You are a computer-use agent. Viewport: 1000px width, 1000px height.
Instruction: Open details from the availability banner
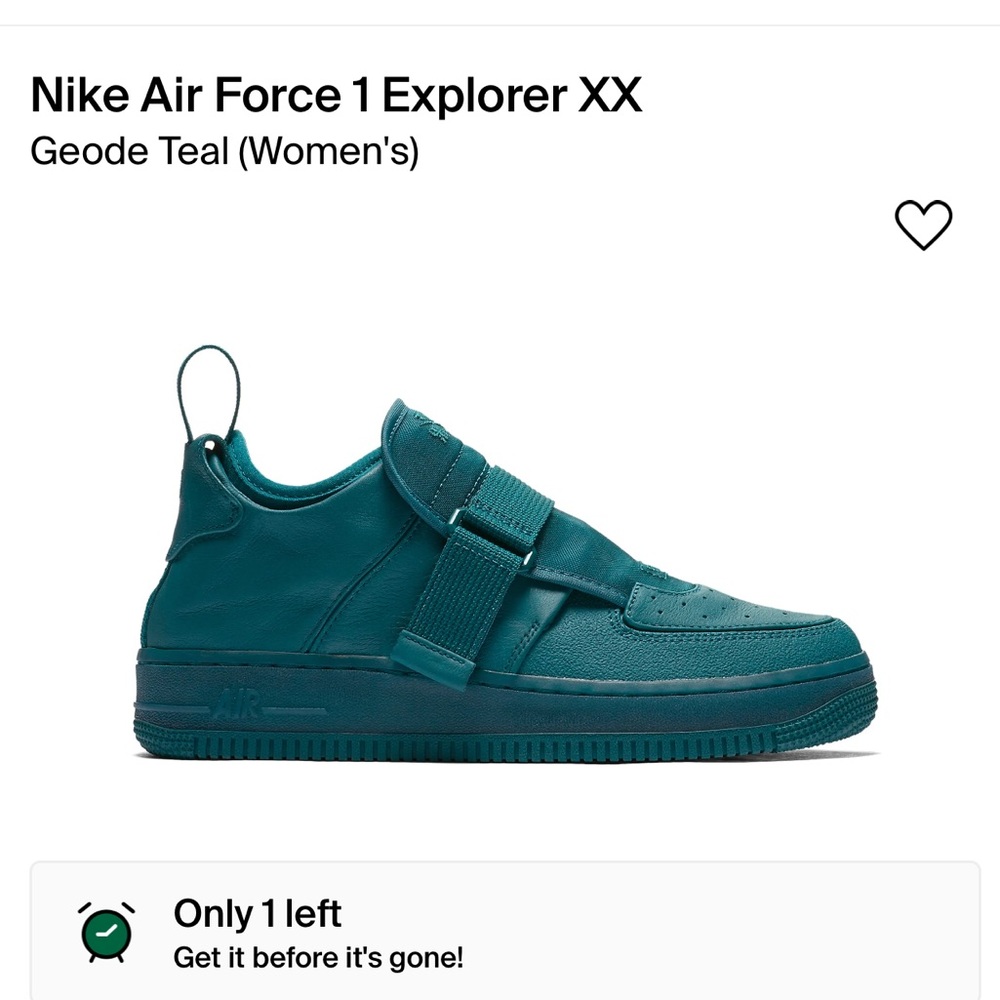[500, 935]
